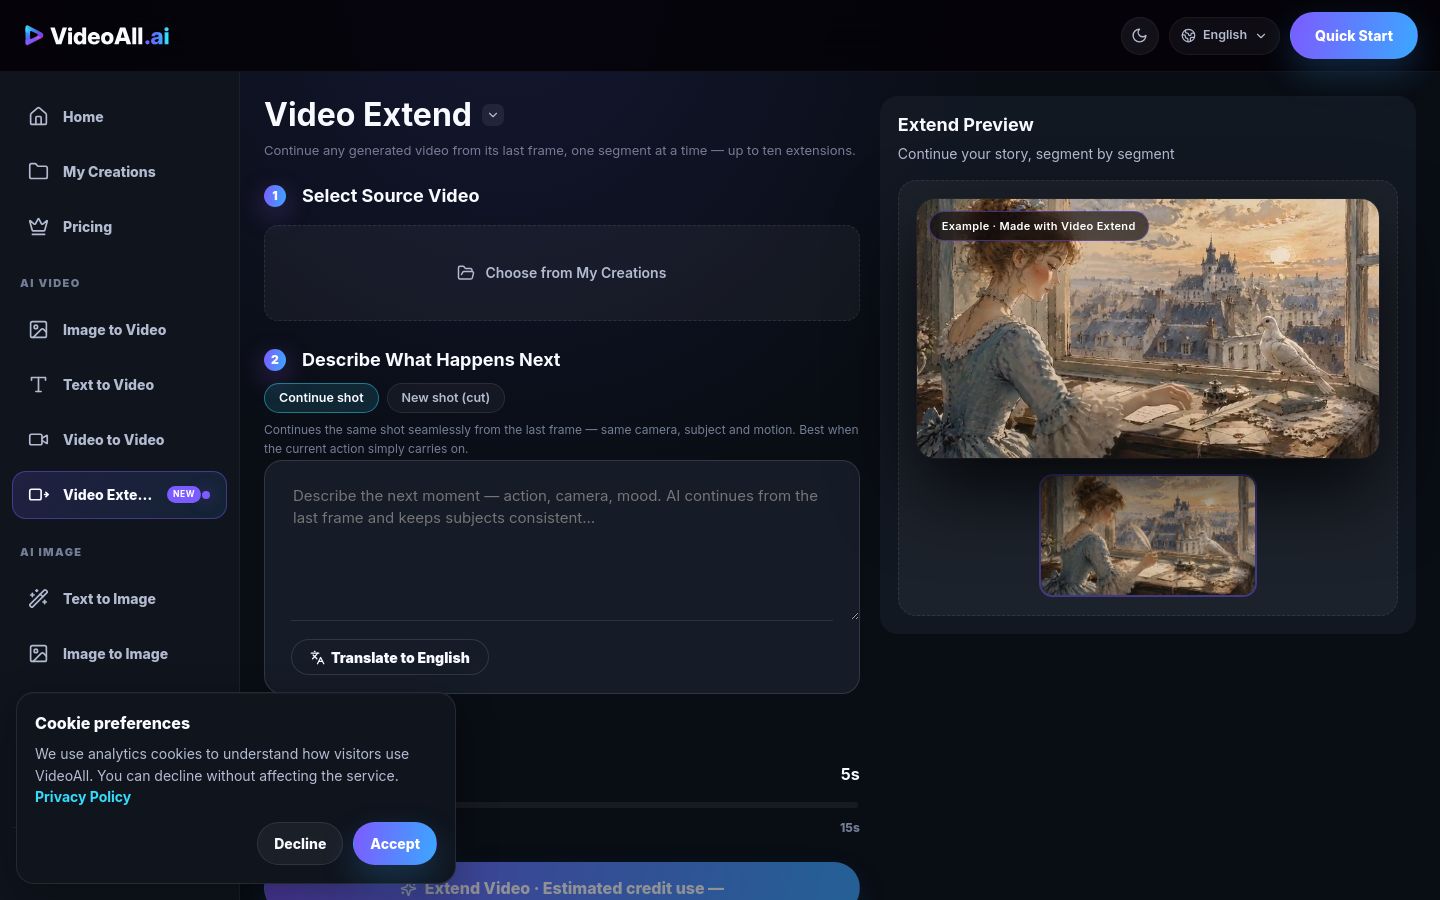Open the Pricing page

click(119, 227)
